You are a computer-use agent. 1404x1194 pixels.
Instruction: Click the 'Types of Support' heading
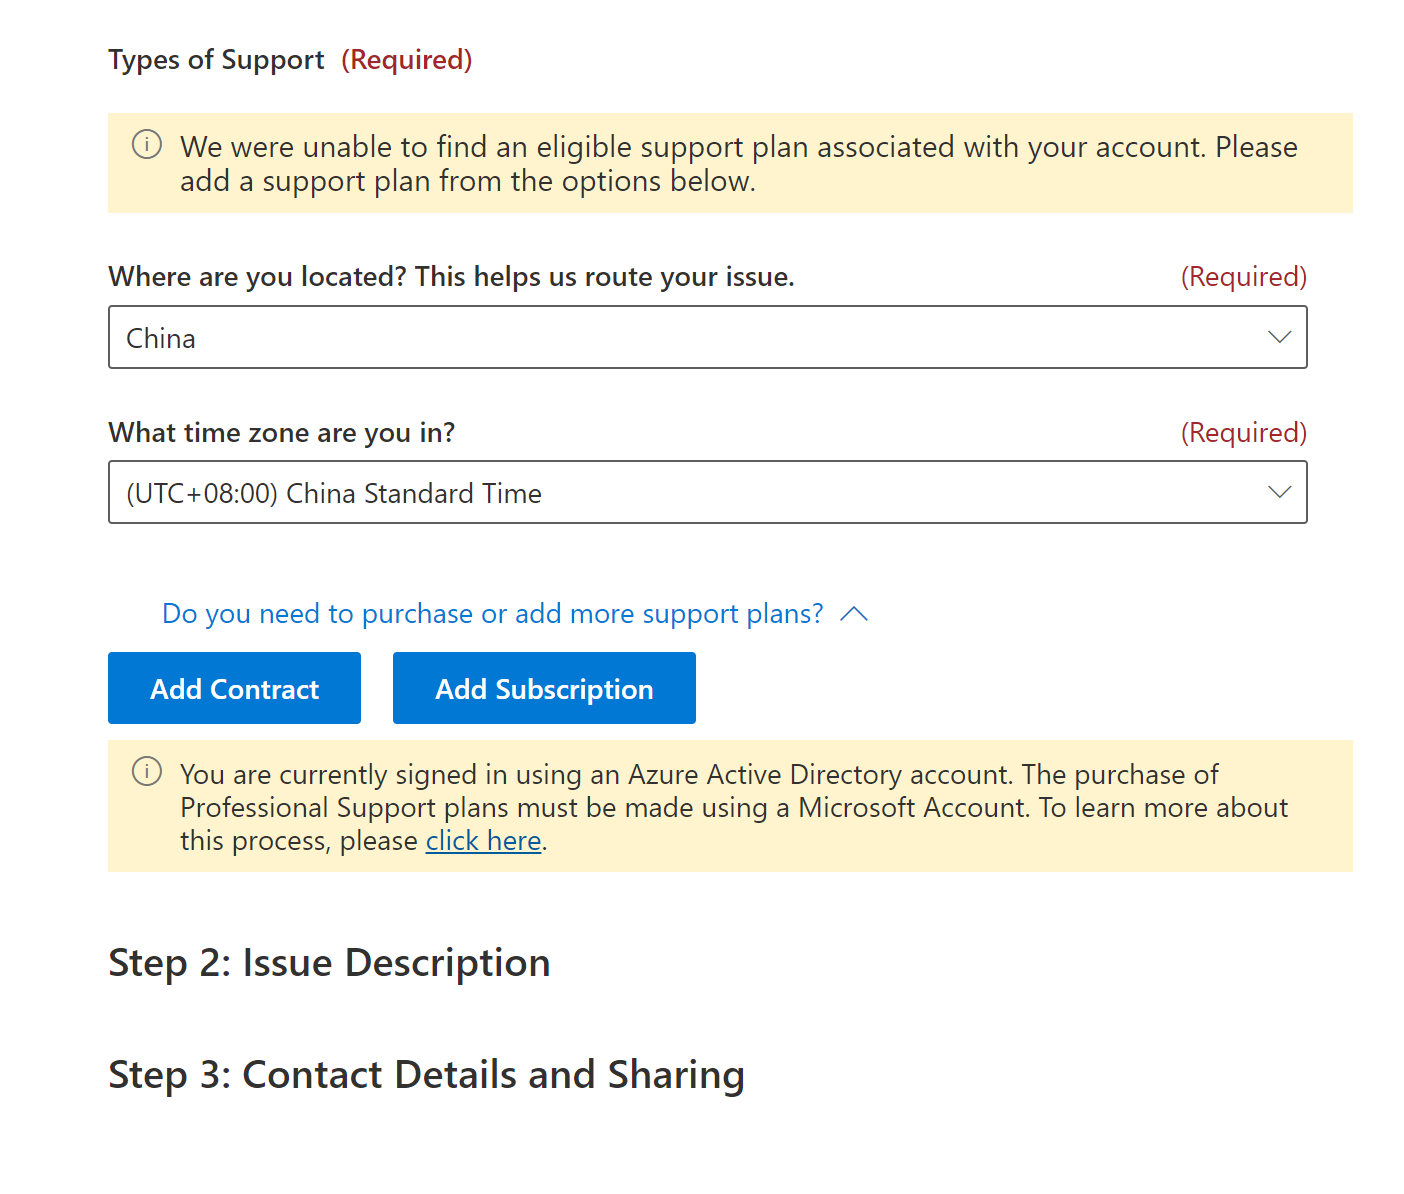[216, 60]
